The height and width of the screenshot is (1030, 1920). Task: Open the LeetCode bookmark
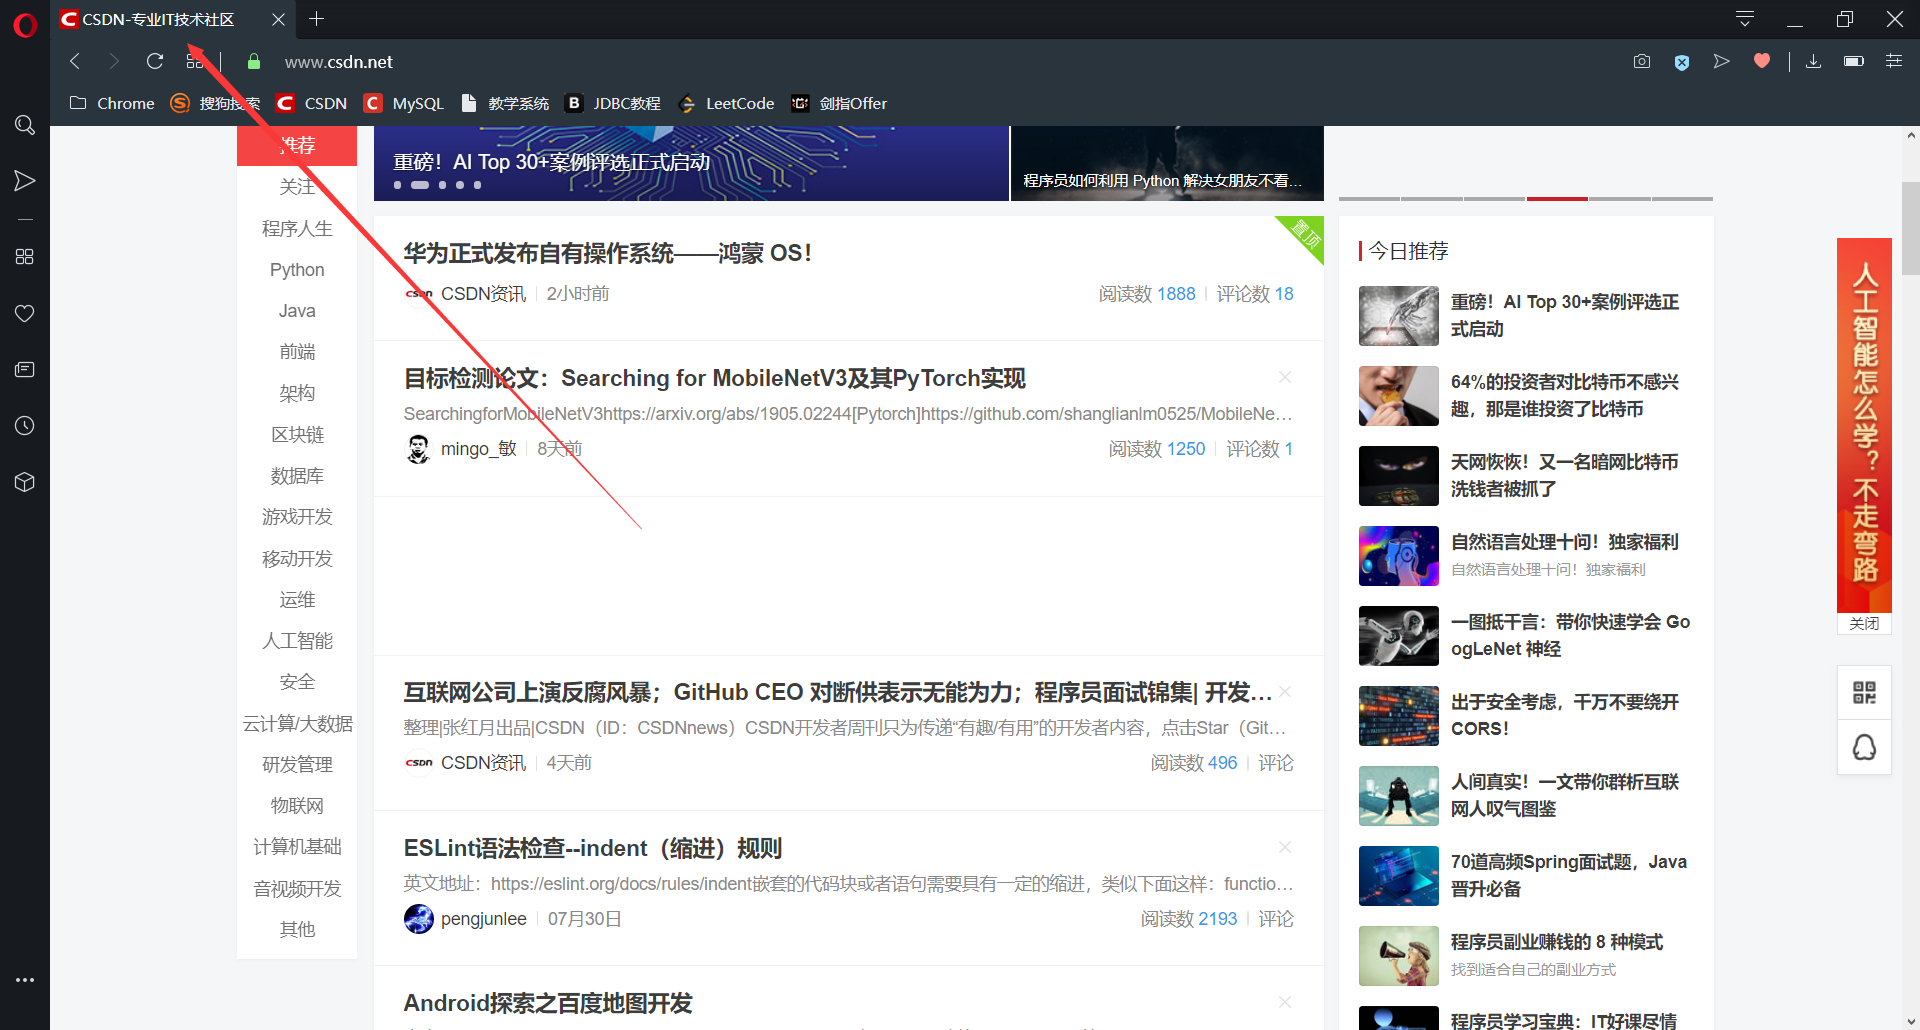(x=726, y=103)
